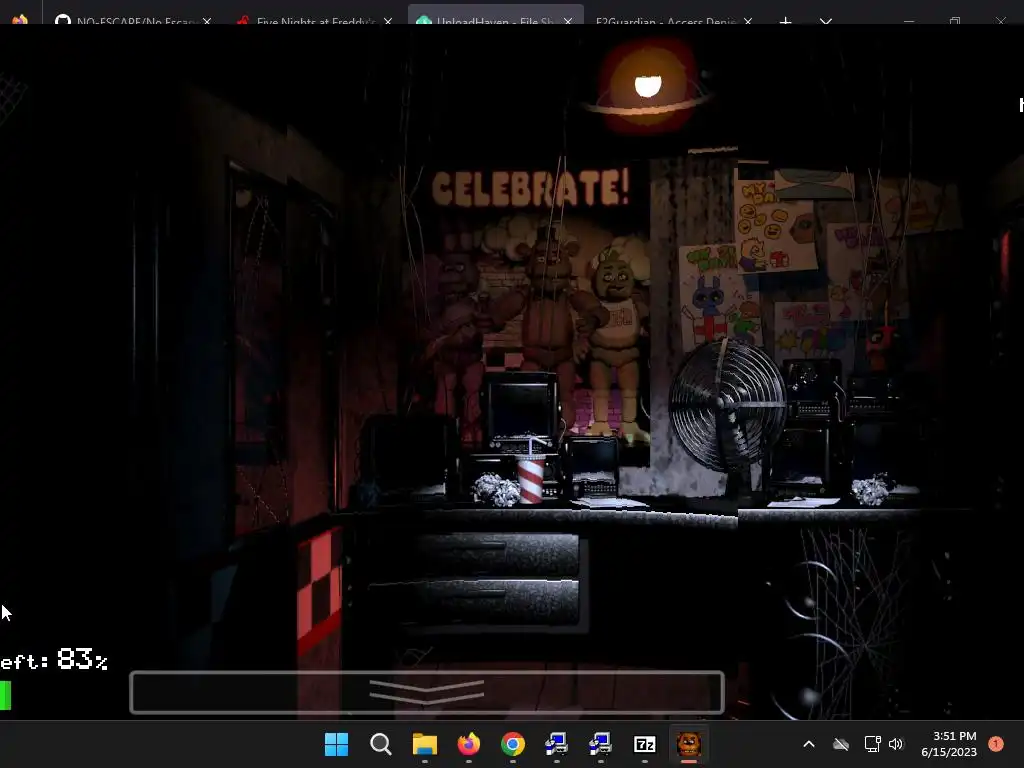Open network status tray icon
Image resolution: width=1024 pixels, height=768 pixels.
tap(872, 744)
